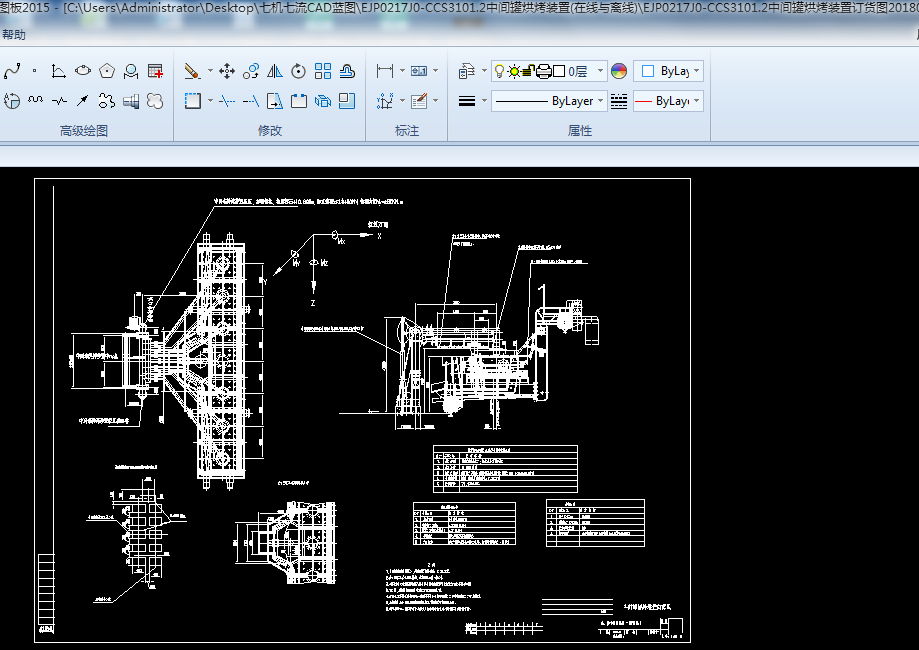
Task: Click the eraser delete tool
Action: [x=193, y=71]
